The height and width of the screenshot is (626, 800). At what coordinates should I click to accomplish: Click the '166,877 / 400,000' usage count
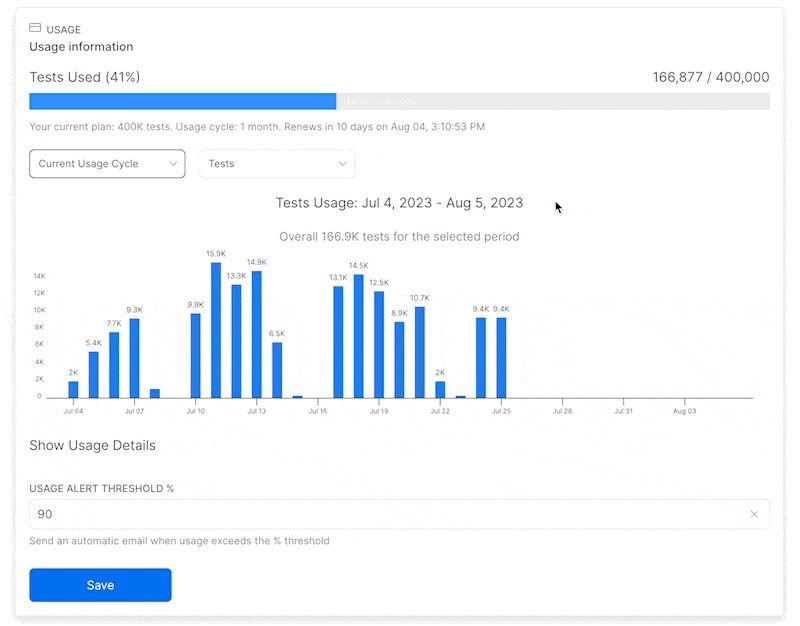click(711, 77)
